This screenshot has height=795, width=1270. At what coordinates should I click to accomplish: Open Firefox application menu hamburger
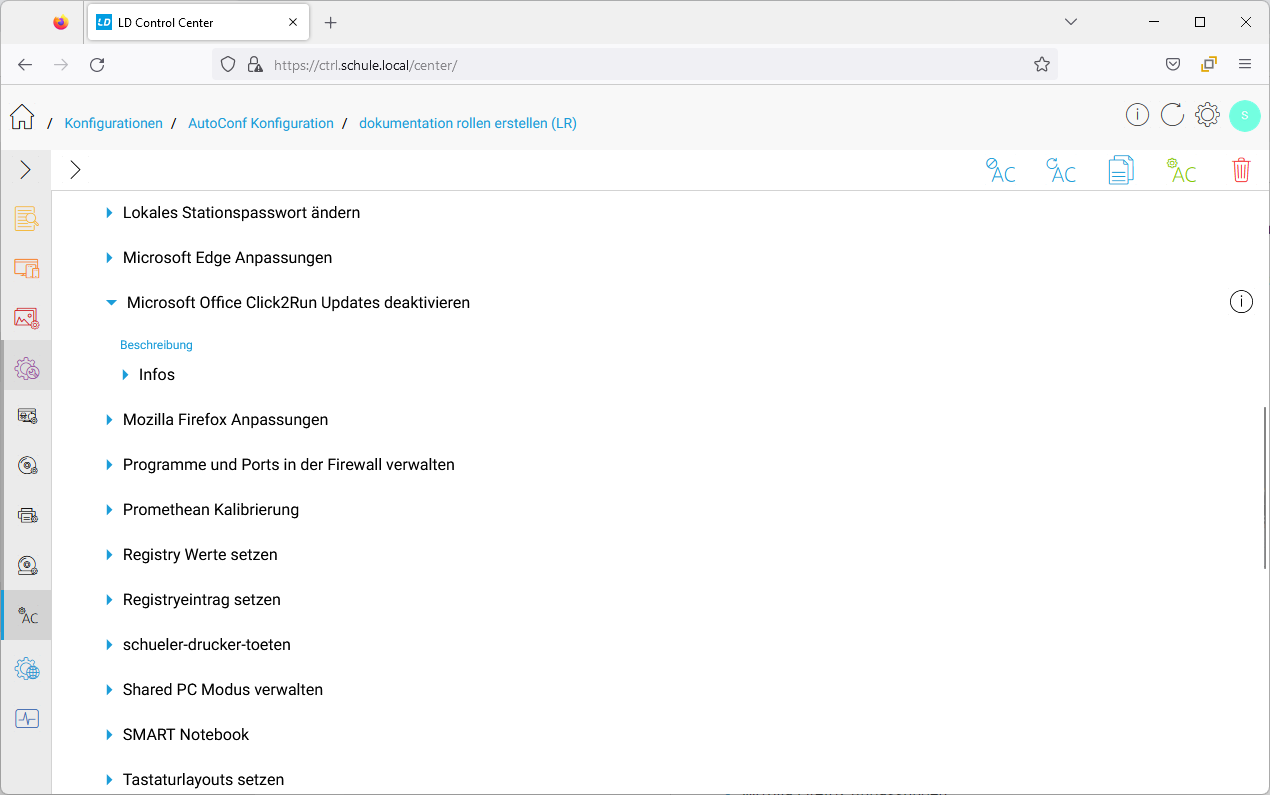1245,64
